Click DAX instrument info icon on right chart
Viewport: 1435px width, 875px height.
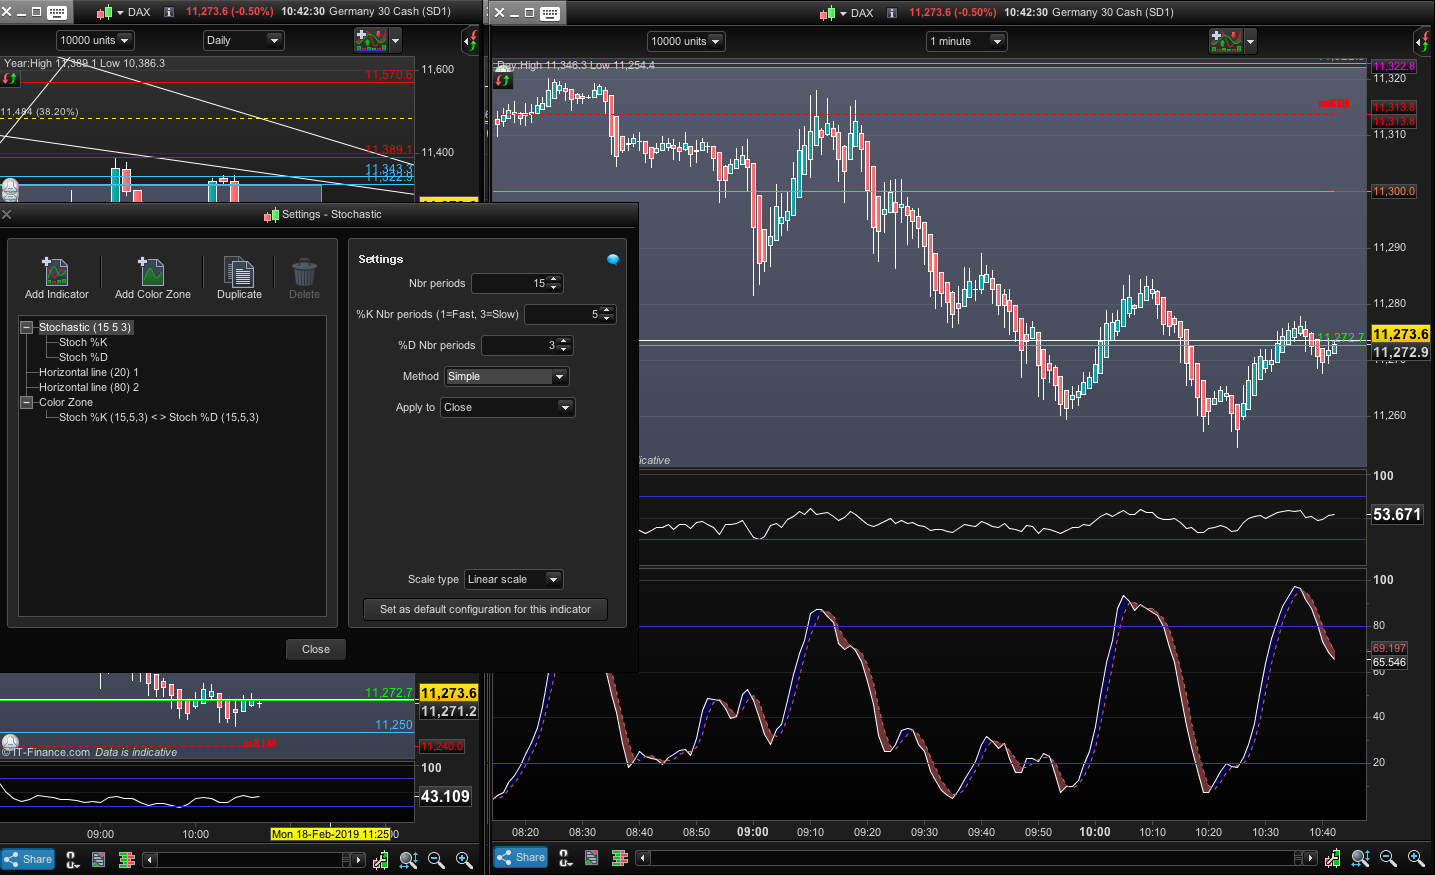(x=891, y=13)
